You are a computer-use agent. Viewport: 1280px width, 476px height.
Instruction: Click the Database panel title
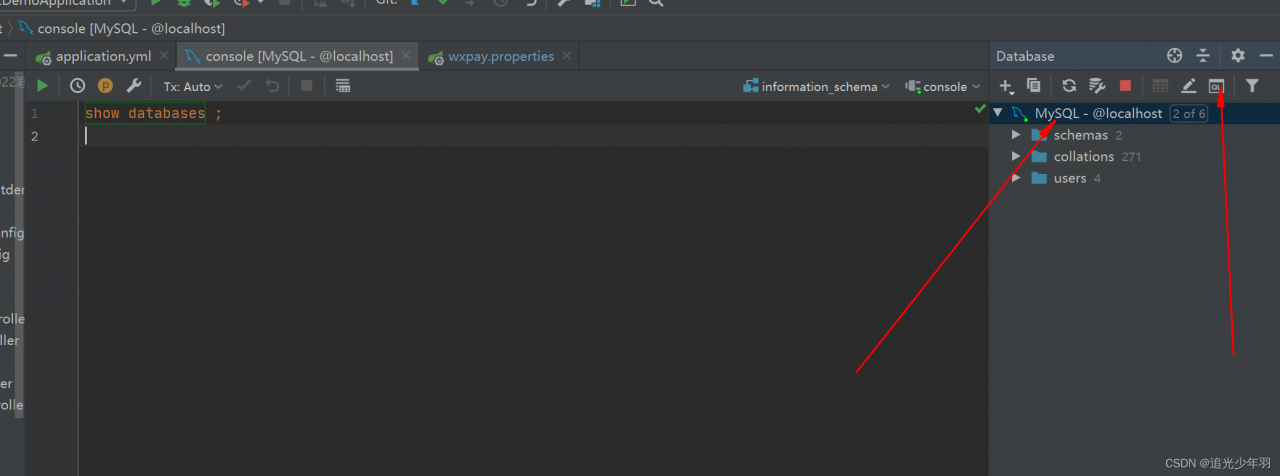(1025, 56)
